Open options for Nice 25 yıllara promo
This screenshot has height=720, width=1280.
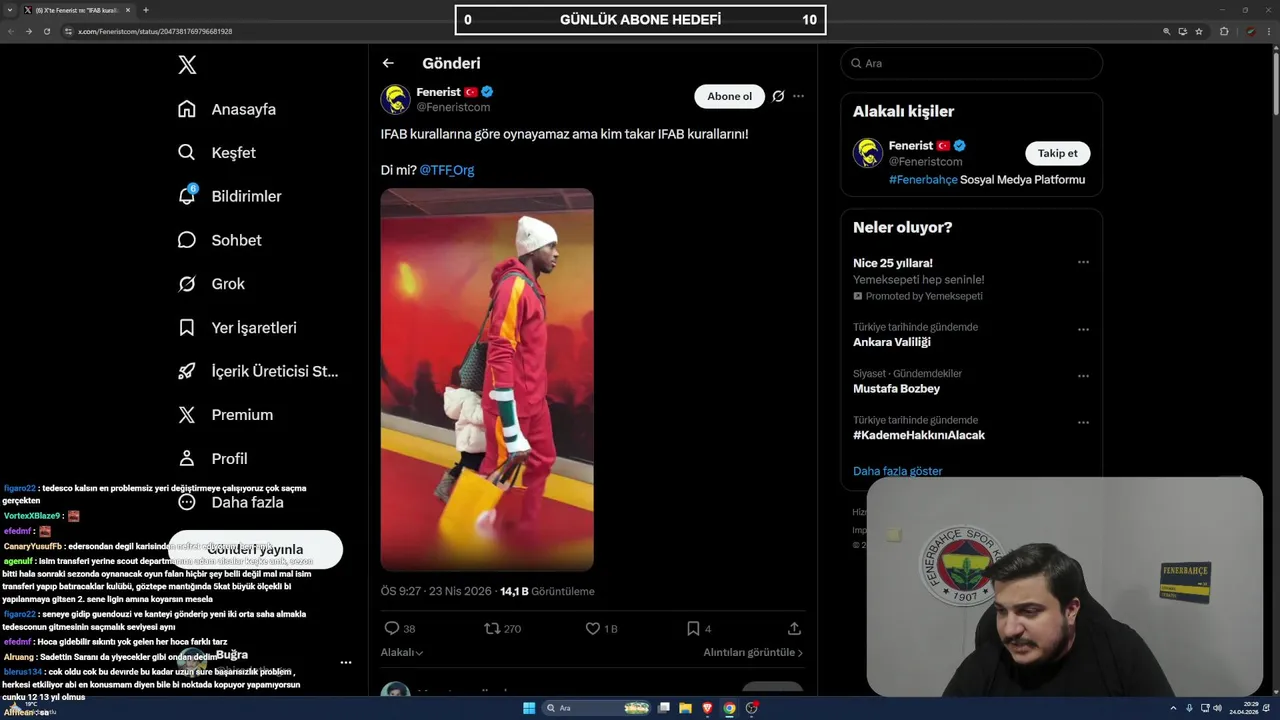[1083, 263]
